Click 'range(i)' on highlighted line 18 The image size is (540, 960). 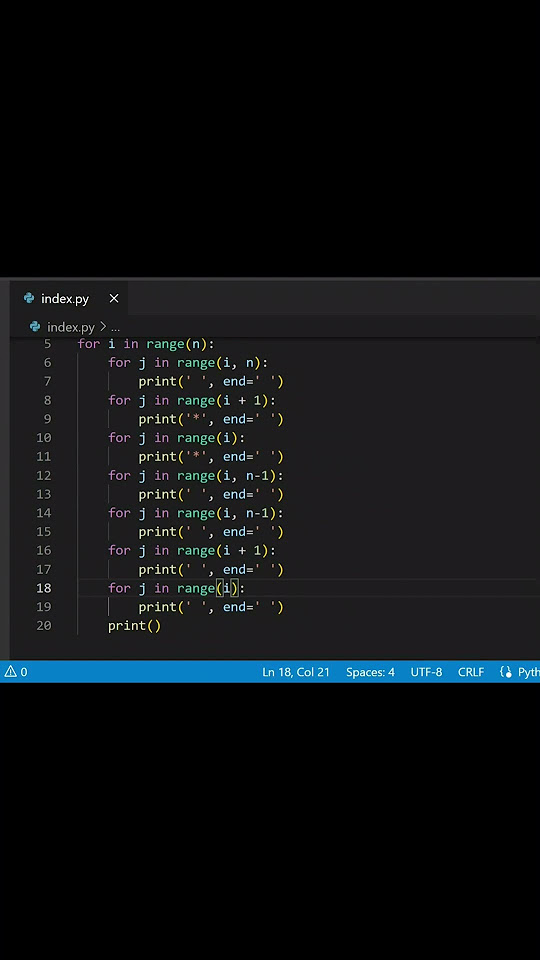click(x=208, y=588)
